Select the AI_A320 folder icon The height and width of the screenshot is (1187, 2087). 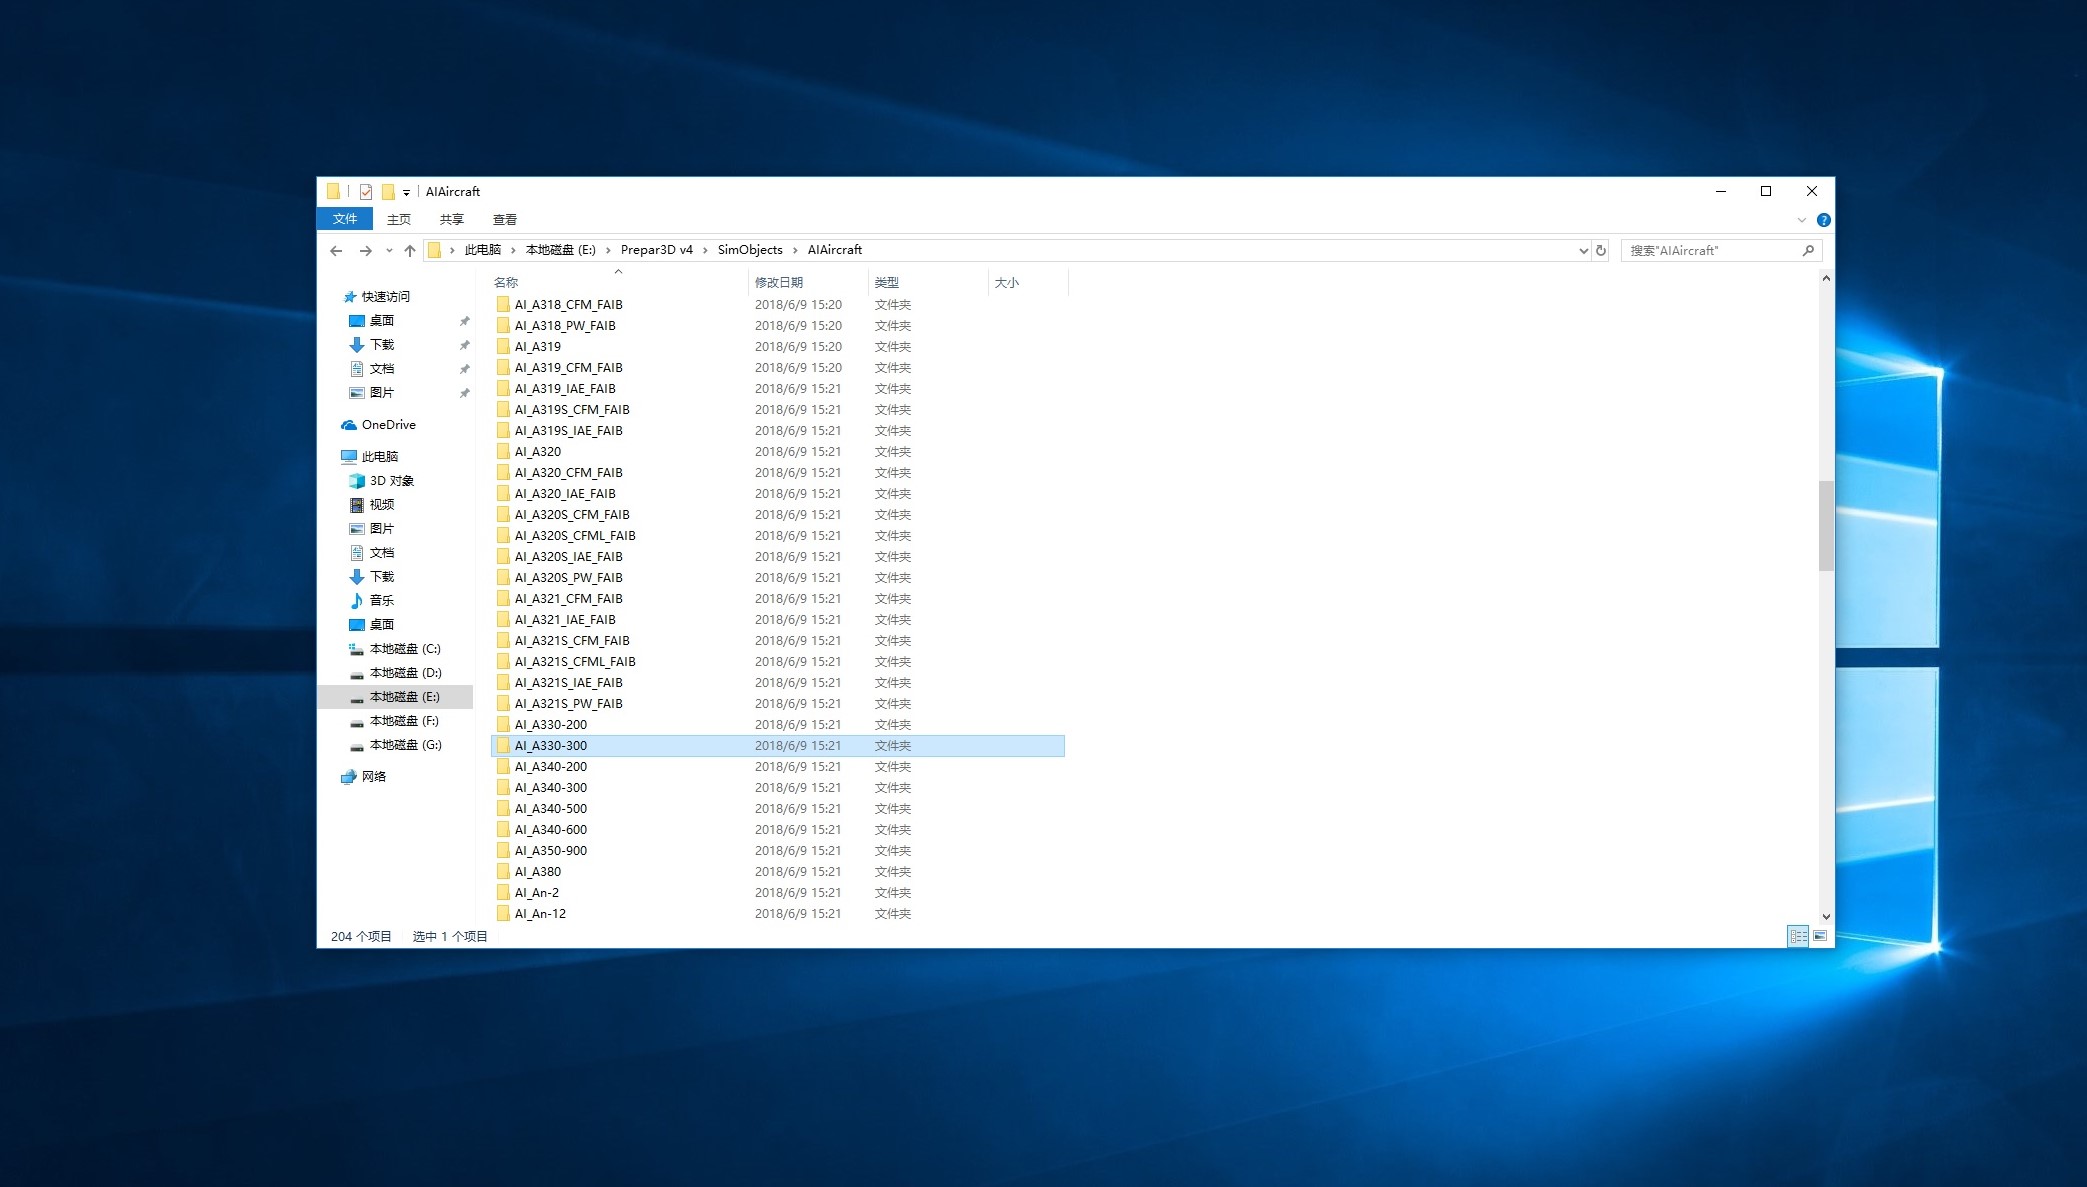coord(503,451)
